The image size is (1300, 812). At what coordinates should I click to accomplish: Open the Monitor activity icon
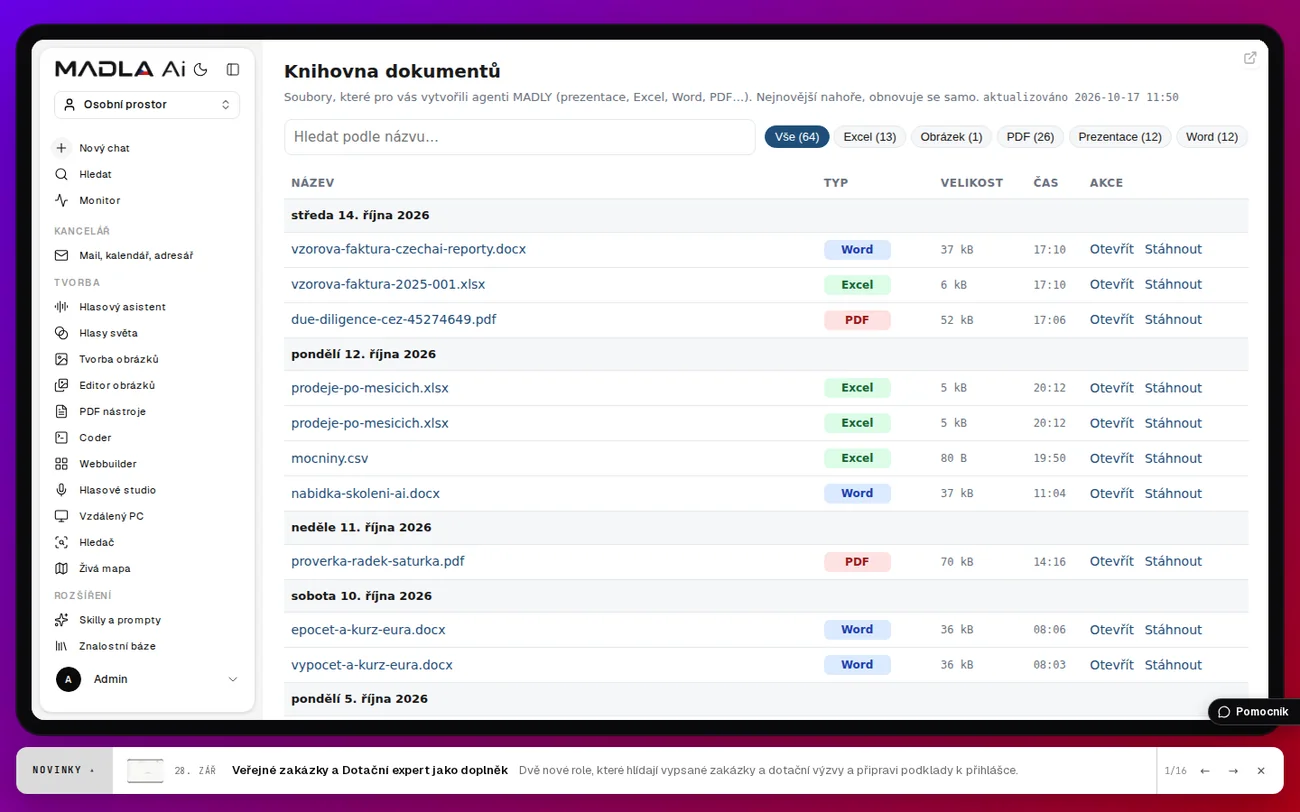(61, 200)
